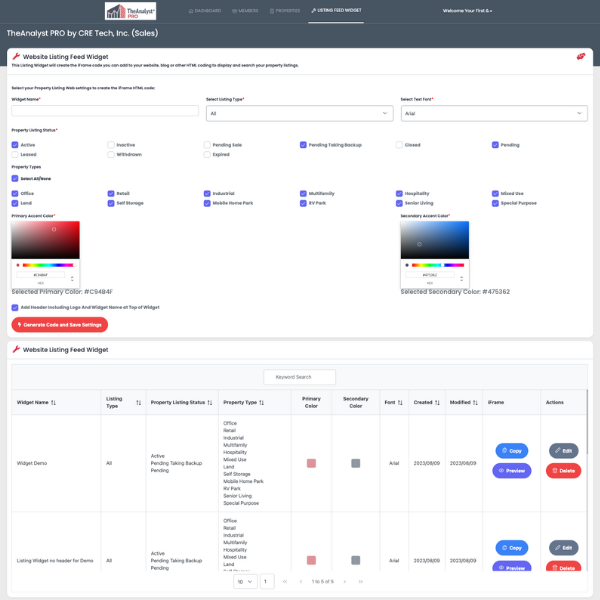Check the Leased listing status
Viewport: 600px width, 600px height.
pos(15,155)
